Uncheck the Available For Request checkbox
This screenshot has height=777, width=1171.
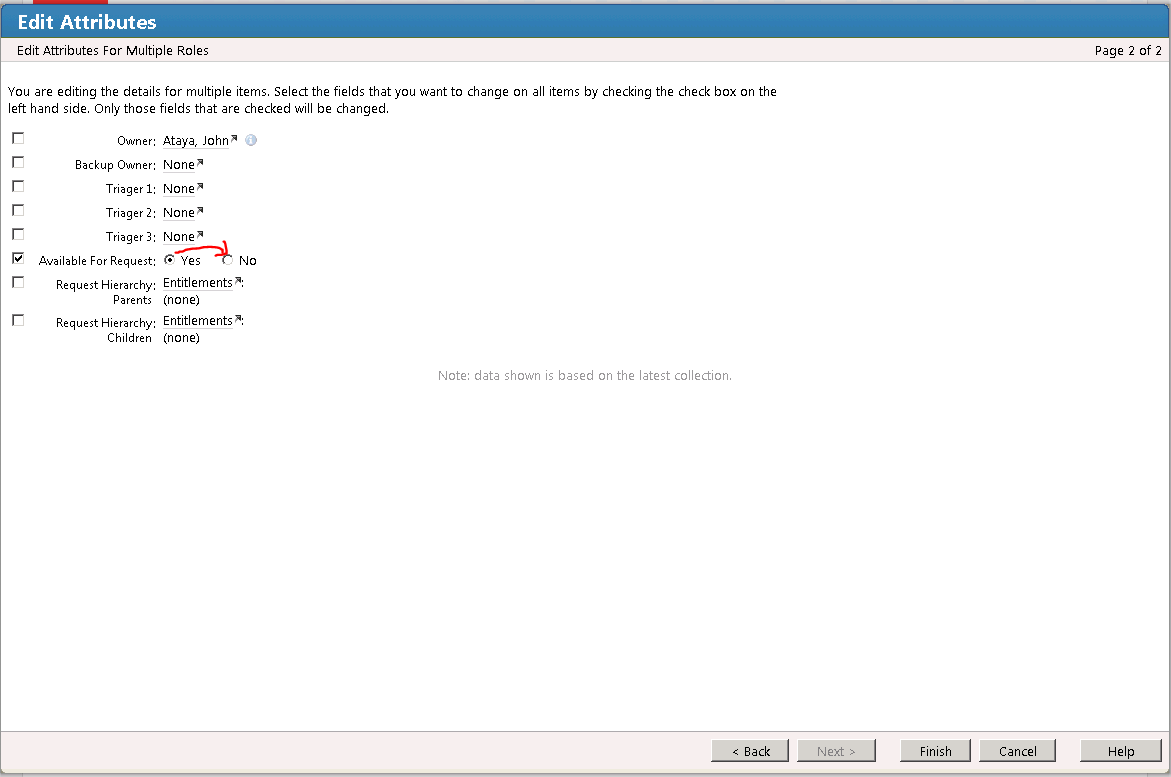pyautogui.click(x=18, y=258)
